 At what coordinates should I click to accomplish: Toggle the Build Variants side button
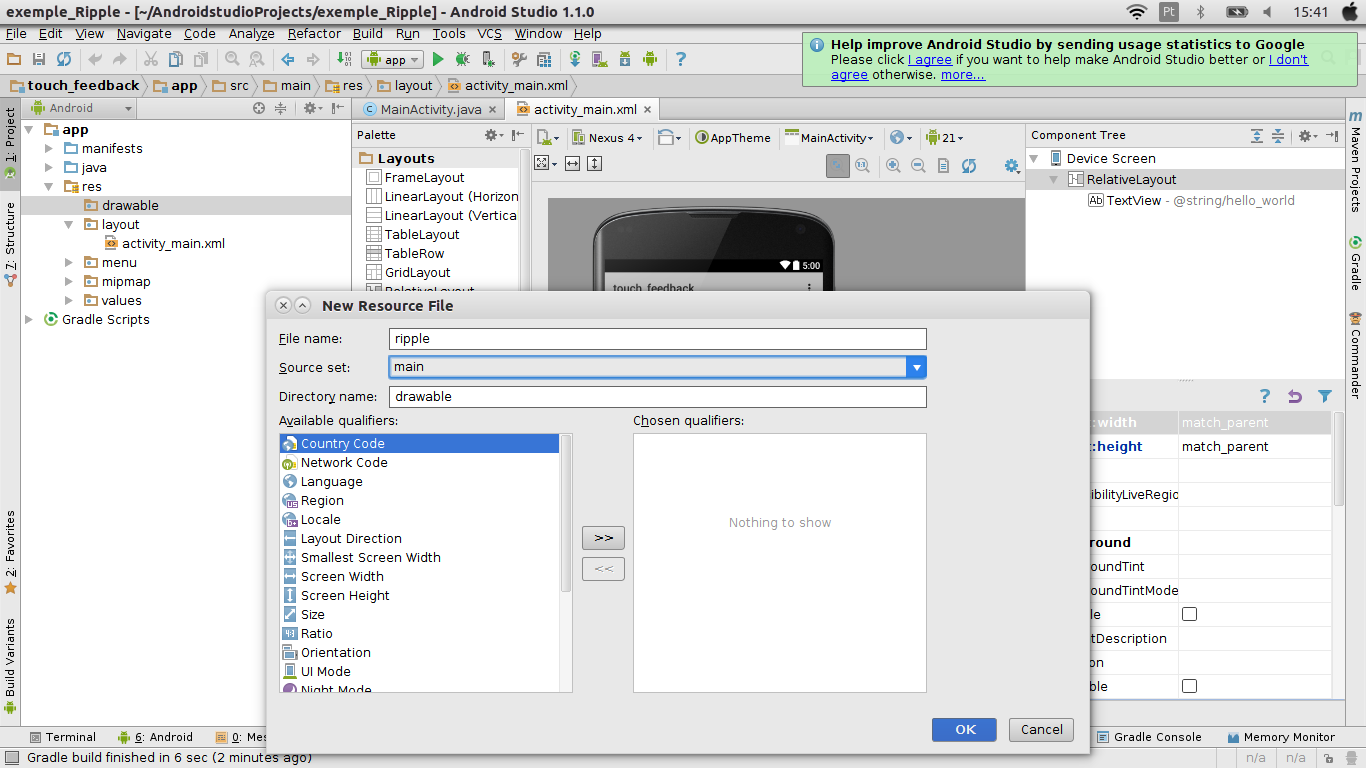coord(10,666)
